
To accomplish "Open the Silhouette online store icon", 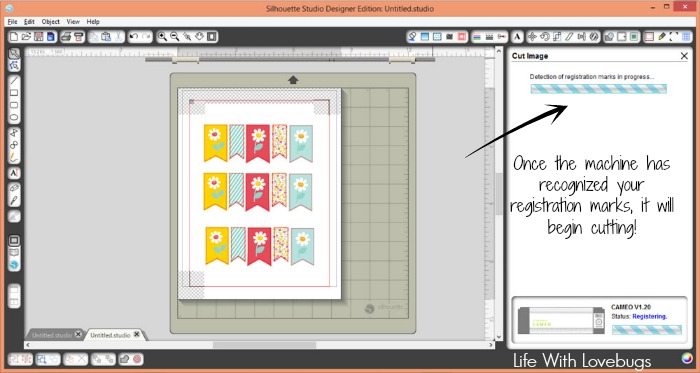I will [14, 265].
